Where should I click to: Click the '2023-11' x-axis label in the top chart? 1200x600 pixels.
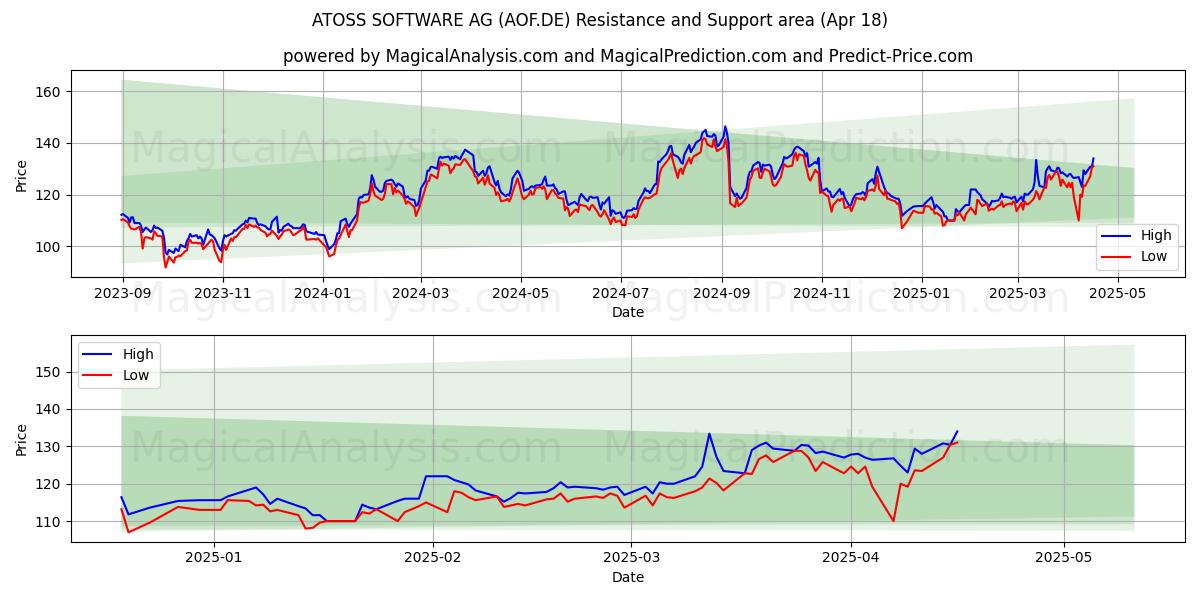click(x=223, y=294)
